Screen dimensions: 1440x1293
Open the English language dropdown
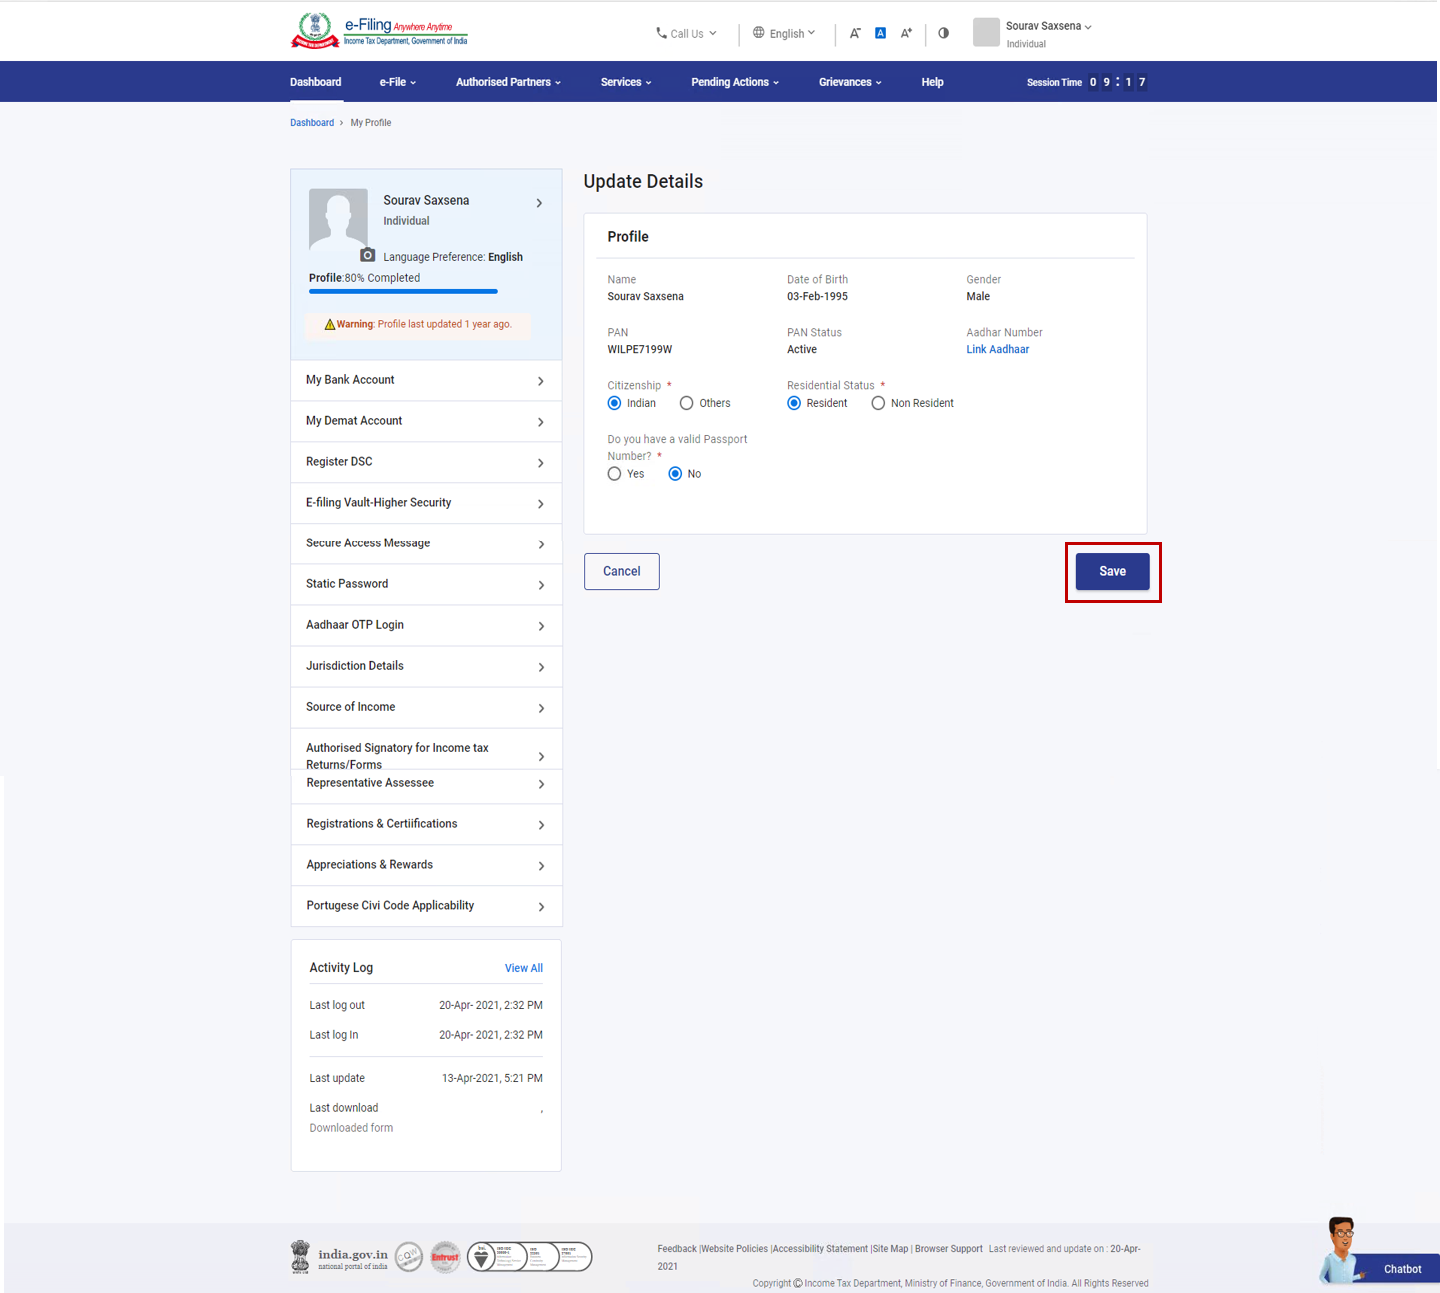(785, 32)
